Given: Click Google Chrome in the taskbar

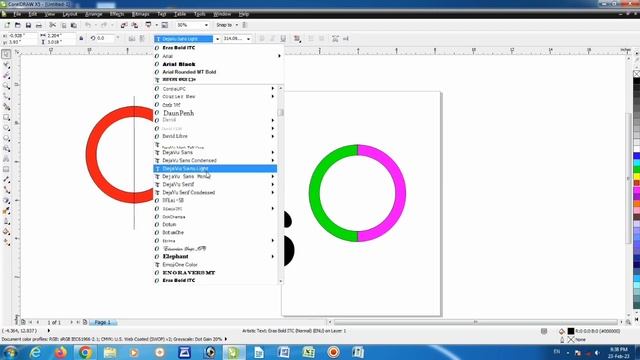Looking at the screenshot, I should (x=85, y=352).
